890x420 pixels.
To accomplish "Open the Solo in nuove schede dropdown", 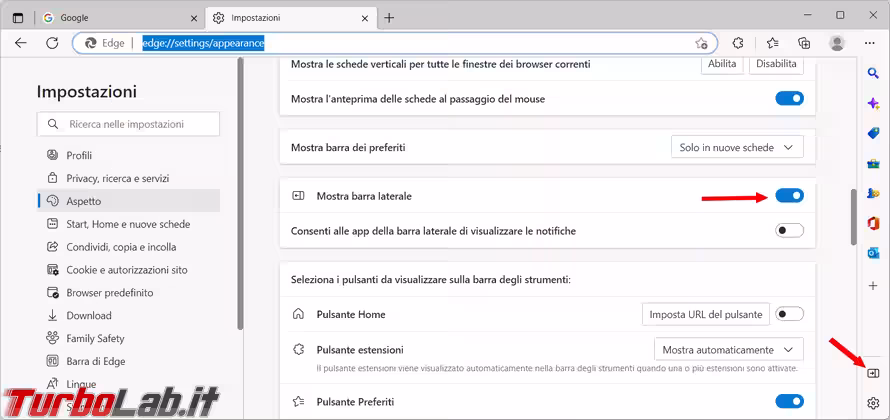I will pos(738,147).
